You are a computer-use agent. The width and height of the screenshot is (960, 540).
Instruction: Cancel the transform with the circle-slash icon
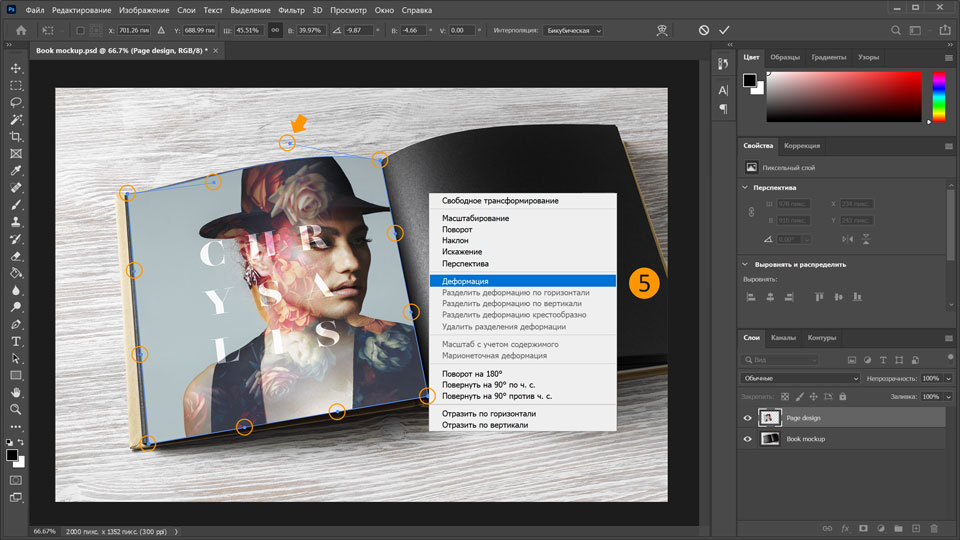click(x=704, y=31)
